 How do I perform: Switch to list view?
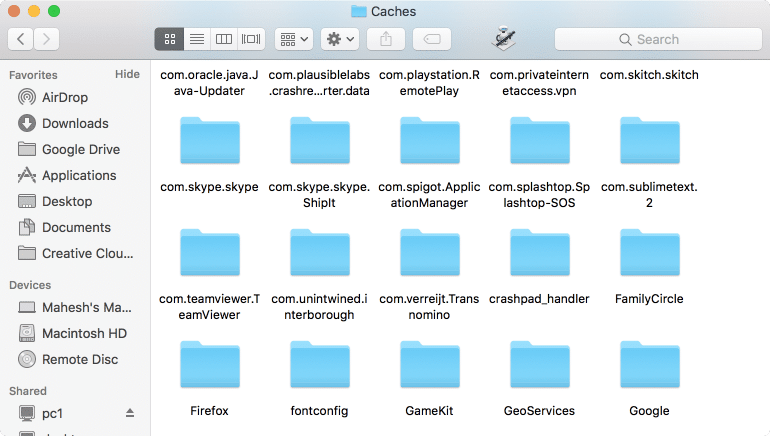pos(197,39)
